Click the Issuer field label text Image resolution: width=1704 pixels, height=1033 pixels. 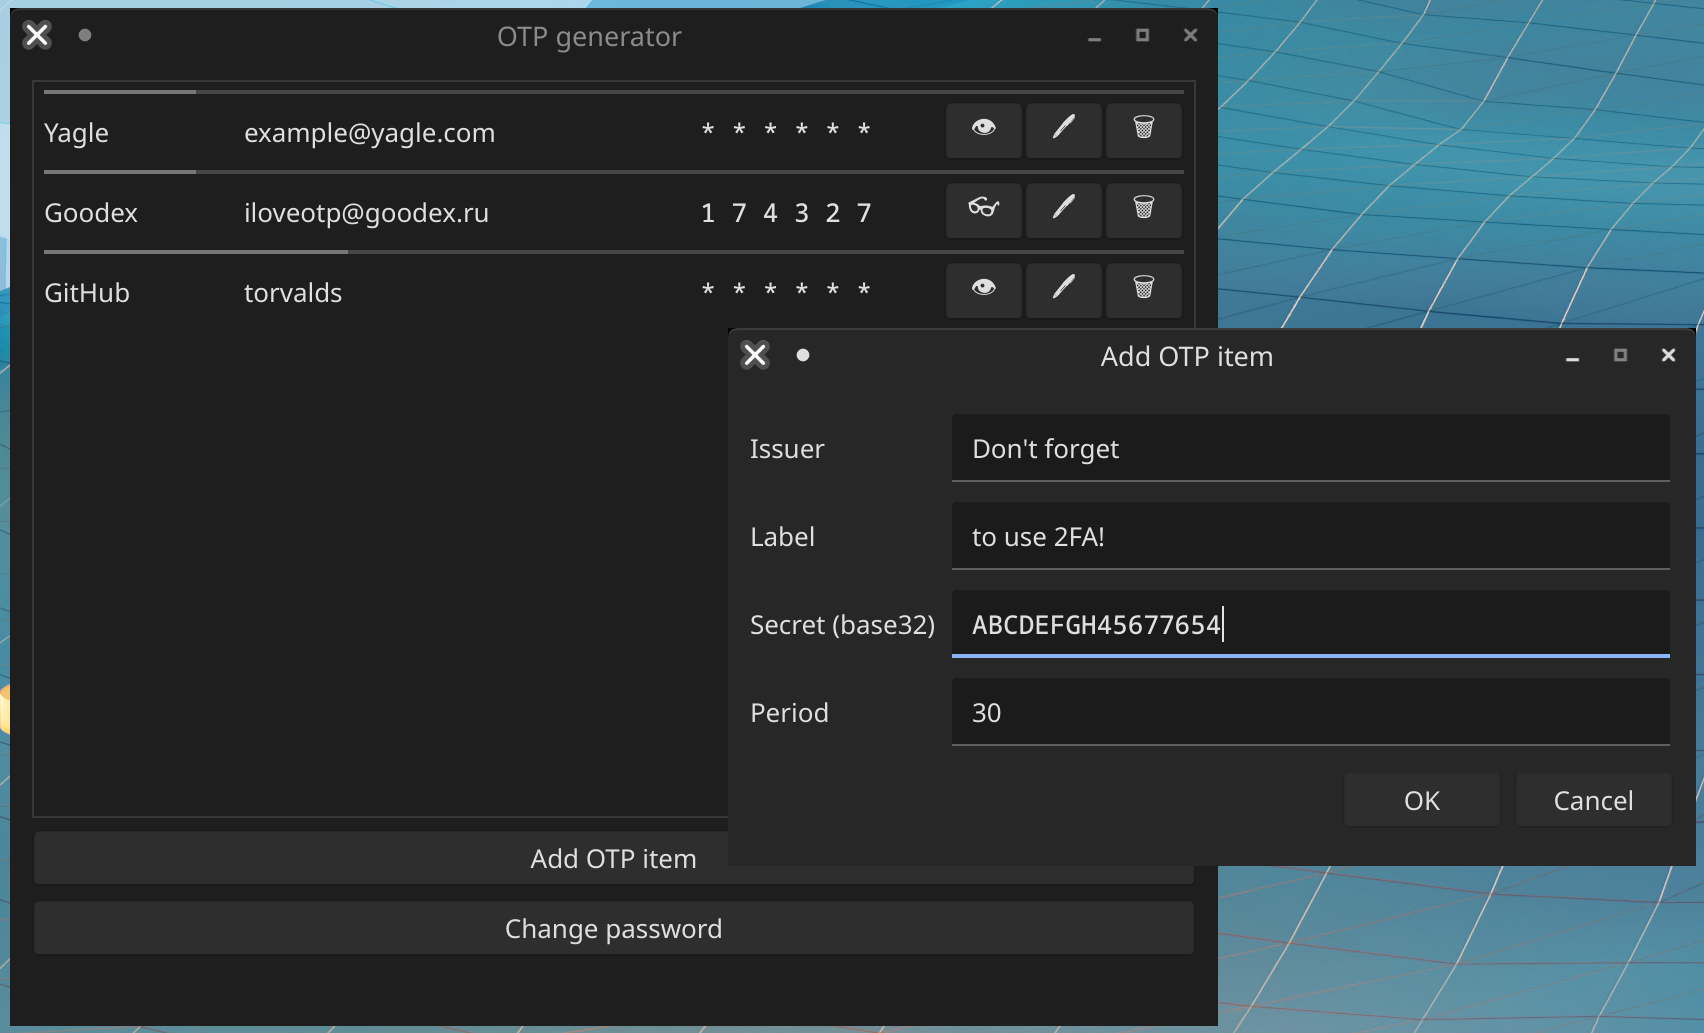click(787, 449)
